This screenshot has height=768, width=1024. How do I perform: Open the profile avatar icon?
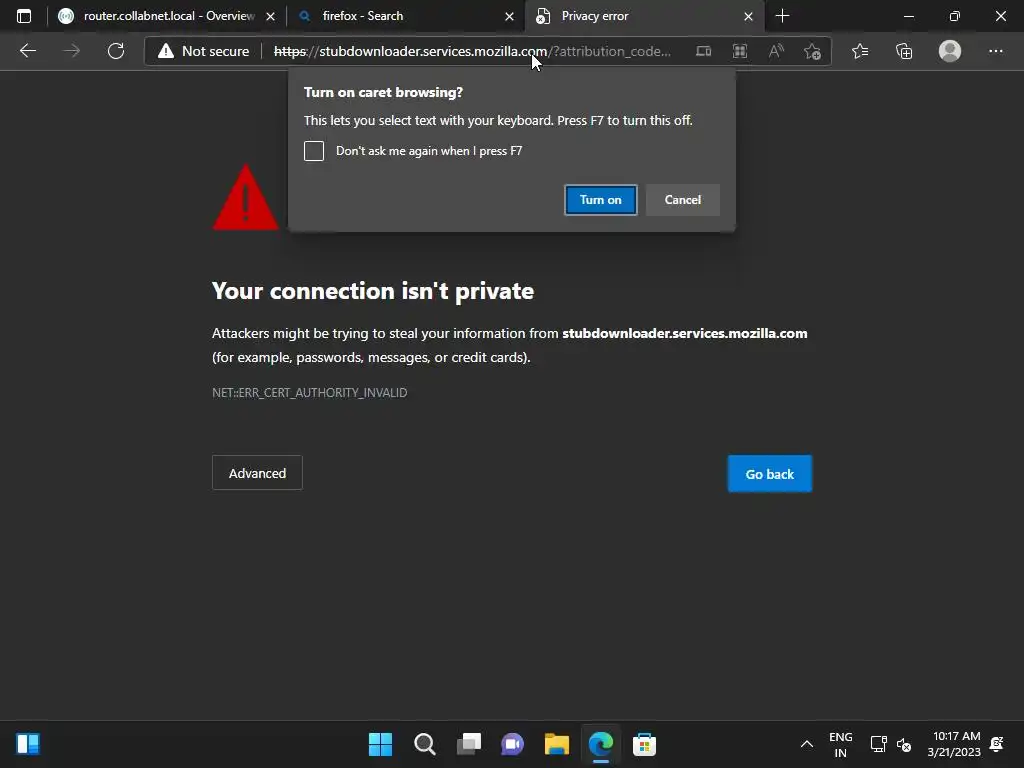point(950,51)
